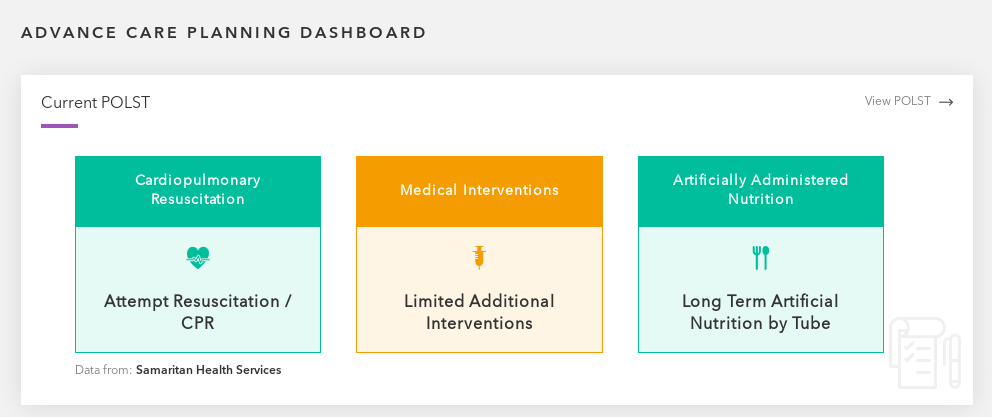Open the orange Medical Interventions card body

point(480,290)
